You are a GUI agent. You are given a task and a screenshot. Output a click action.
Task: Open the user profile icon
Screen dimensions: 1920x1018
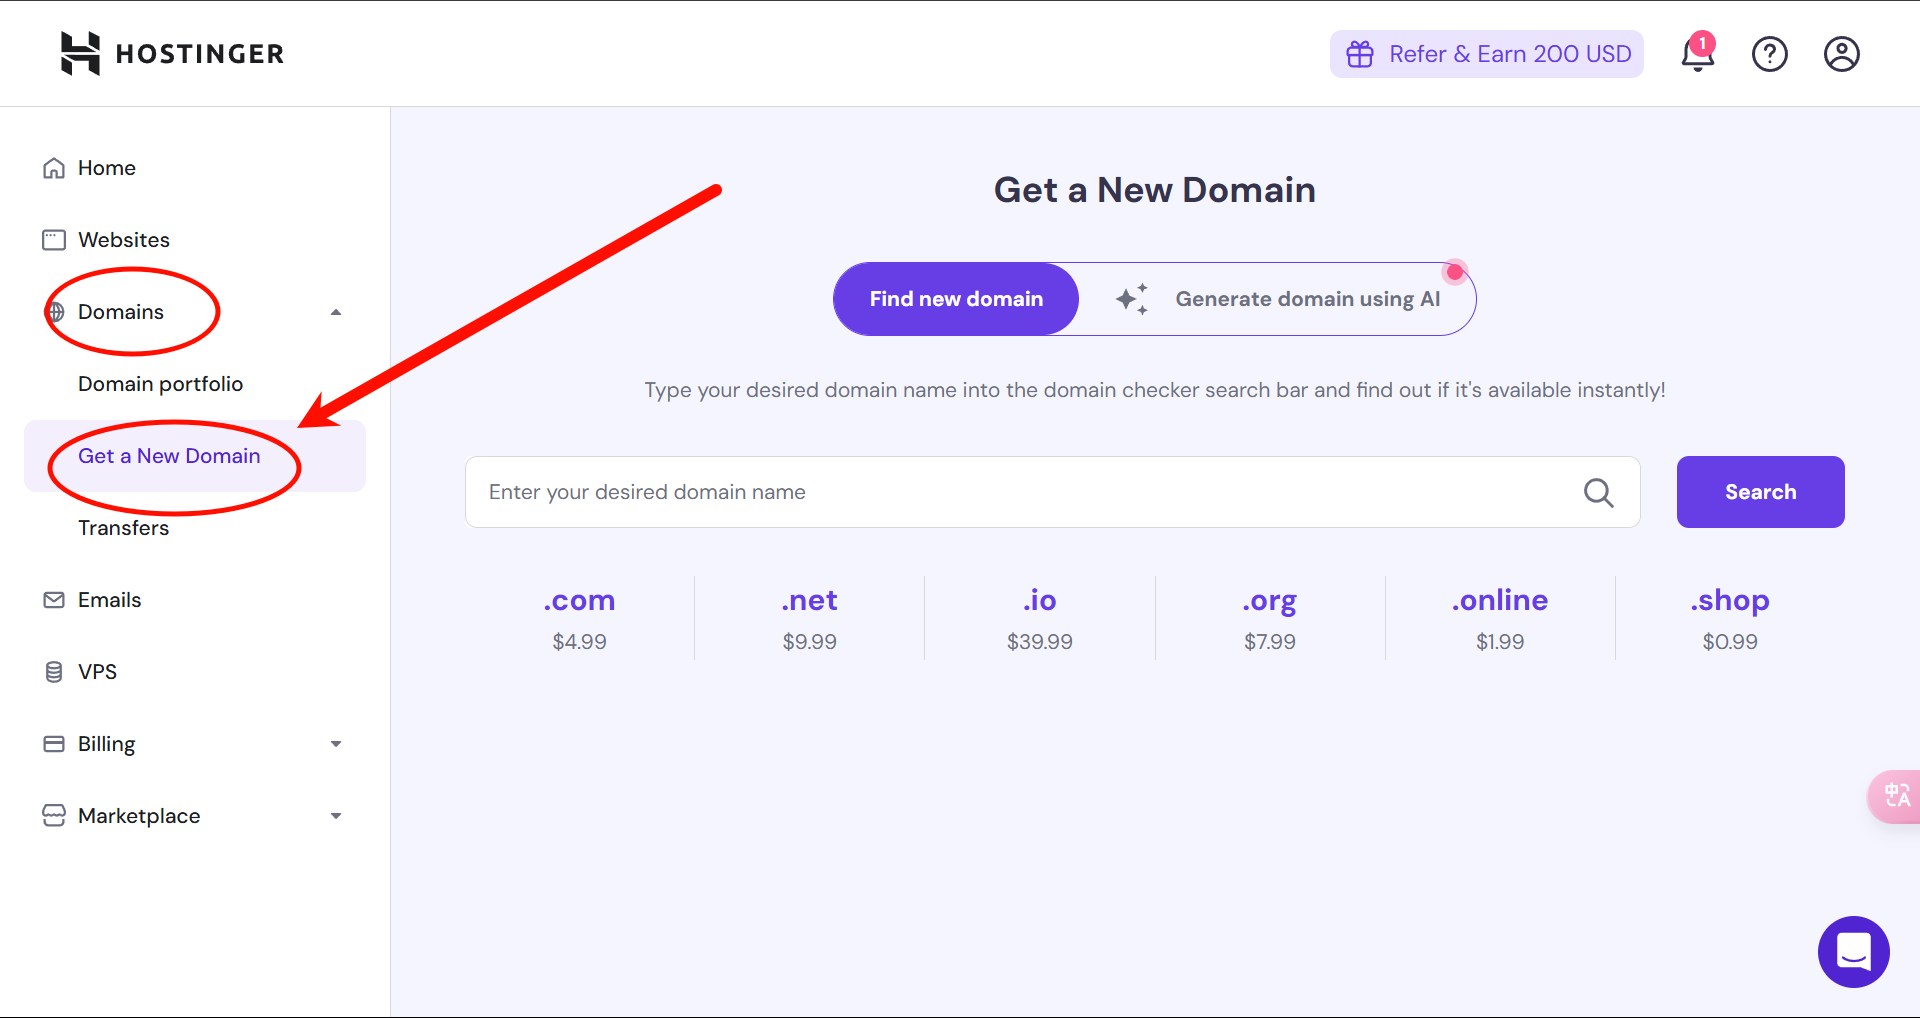coord(1841,54)
